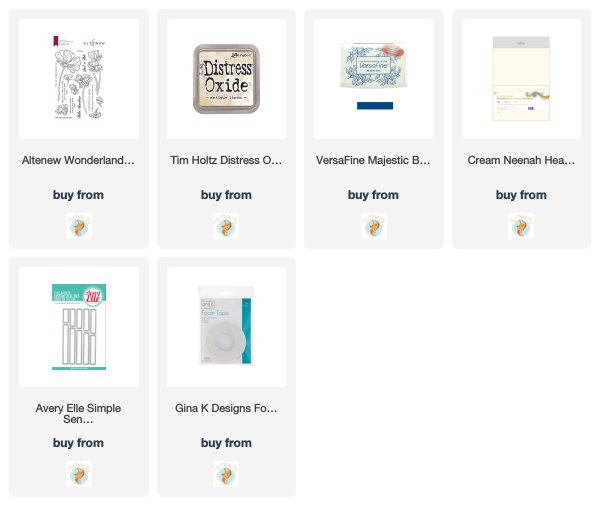Open the Distress Oxide antique linen ink pad image
Viewport: 600px width, 509px height.
click(226, 79)
